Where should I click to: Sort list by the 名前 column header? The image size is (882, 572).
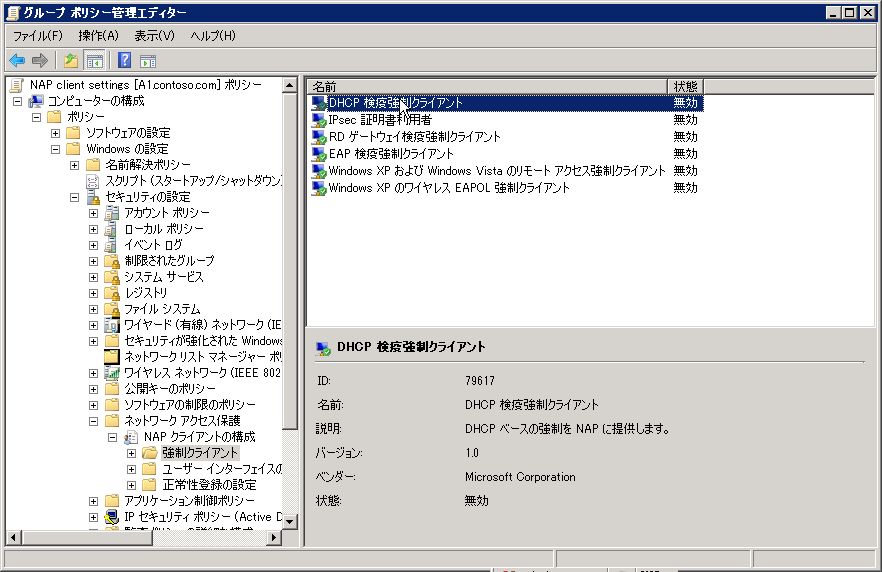487,86
